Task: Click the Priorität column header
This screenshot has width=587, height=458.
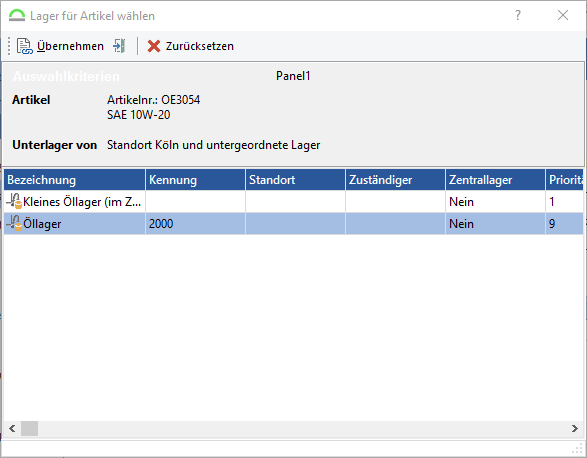Action: tap(565, 180)
